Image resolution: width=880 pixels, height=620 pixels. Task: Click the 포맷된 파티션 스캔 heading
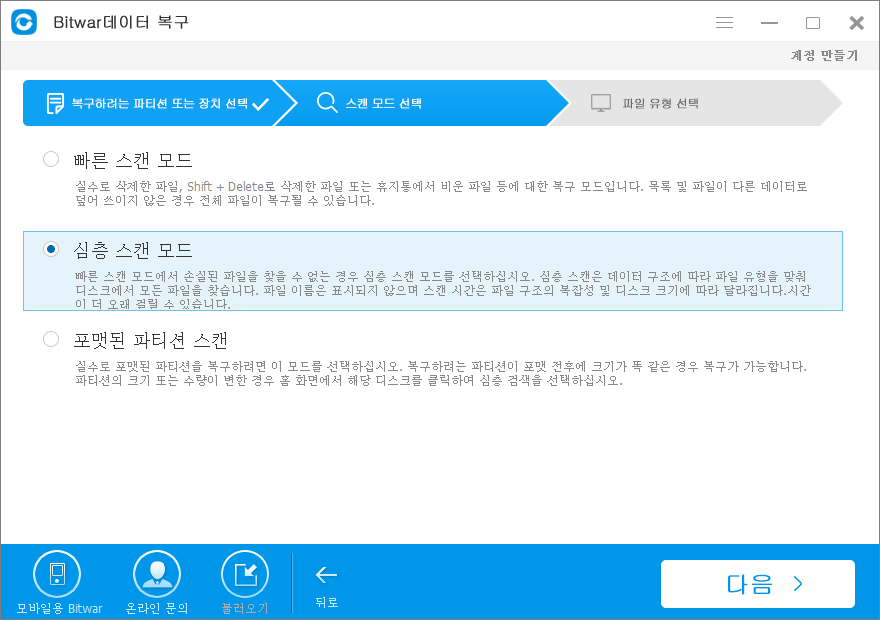[x=150, y=340]
